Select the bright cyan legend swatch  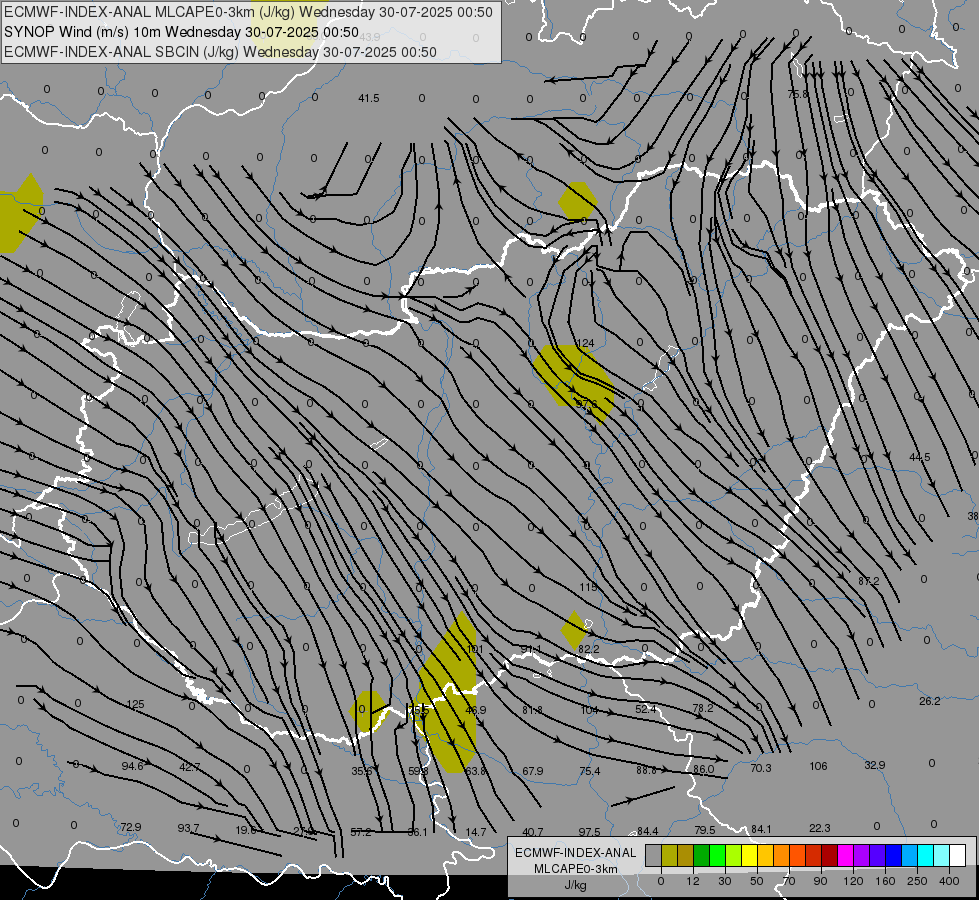(x=926, y=855)
